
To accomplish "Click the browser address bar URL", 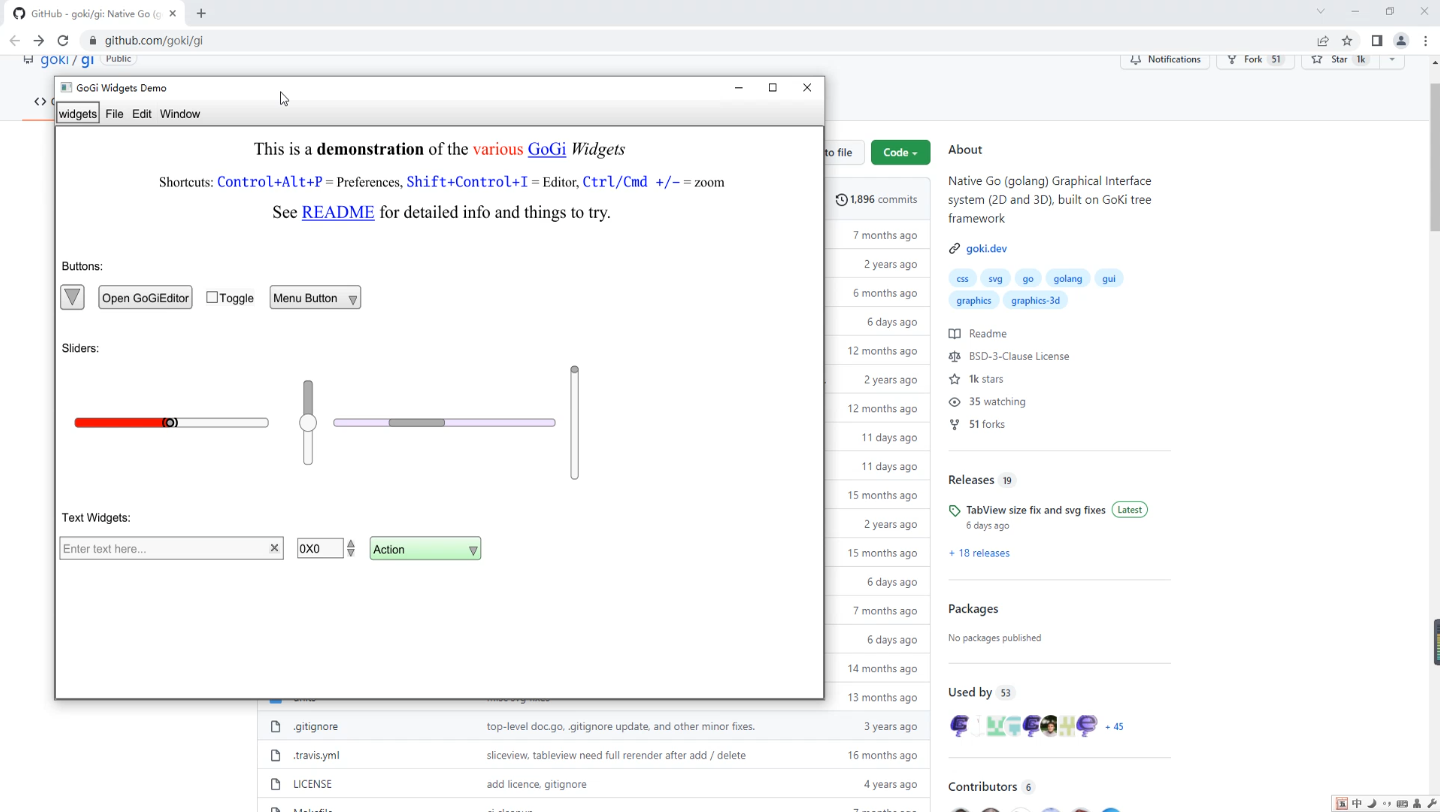I will [x=154, y=41].
